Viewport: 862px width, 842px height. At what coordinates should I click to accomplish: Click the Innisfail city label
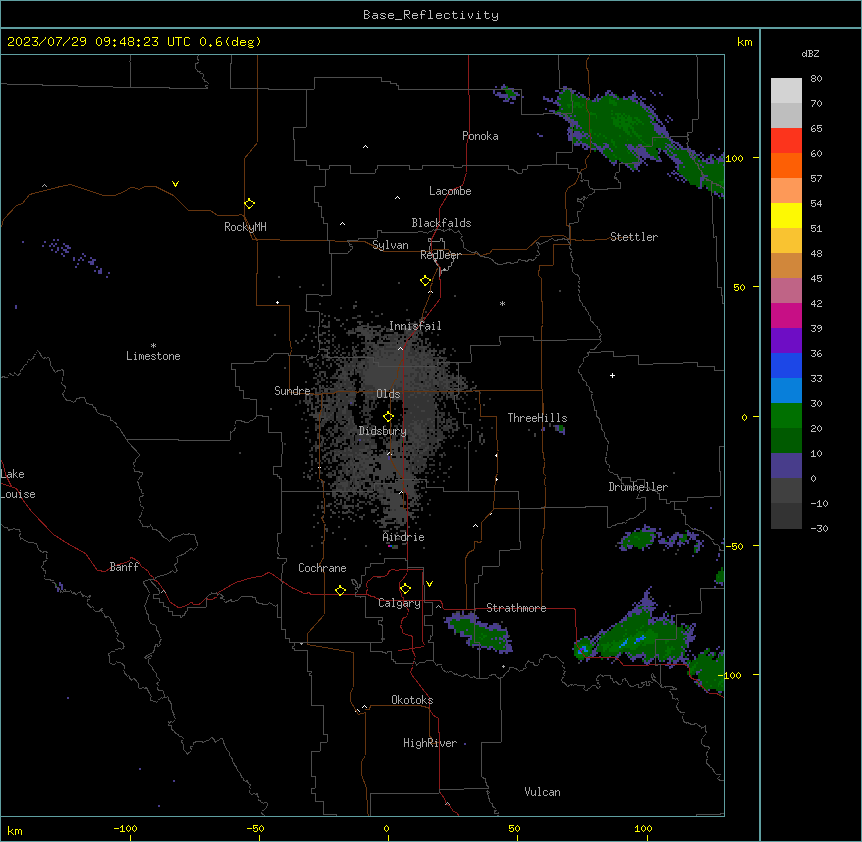coord(415,326)
